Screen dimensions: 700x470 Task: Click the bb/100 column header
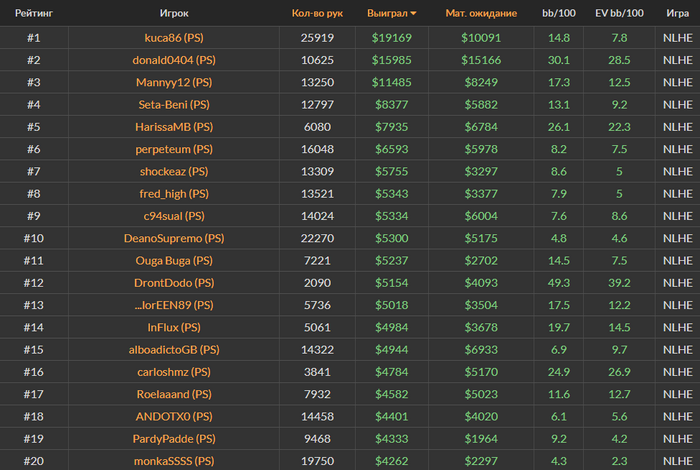coord(558,13)
